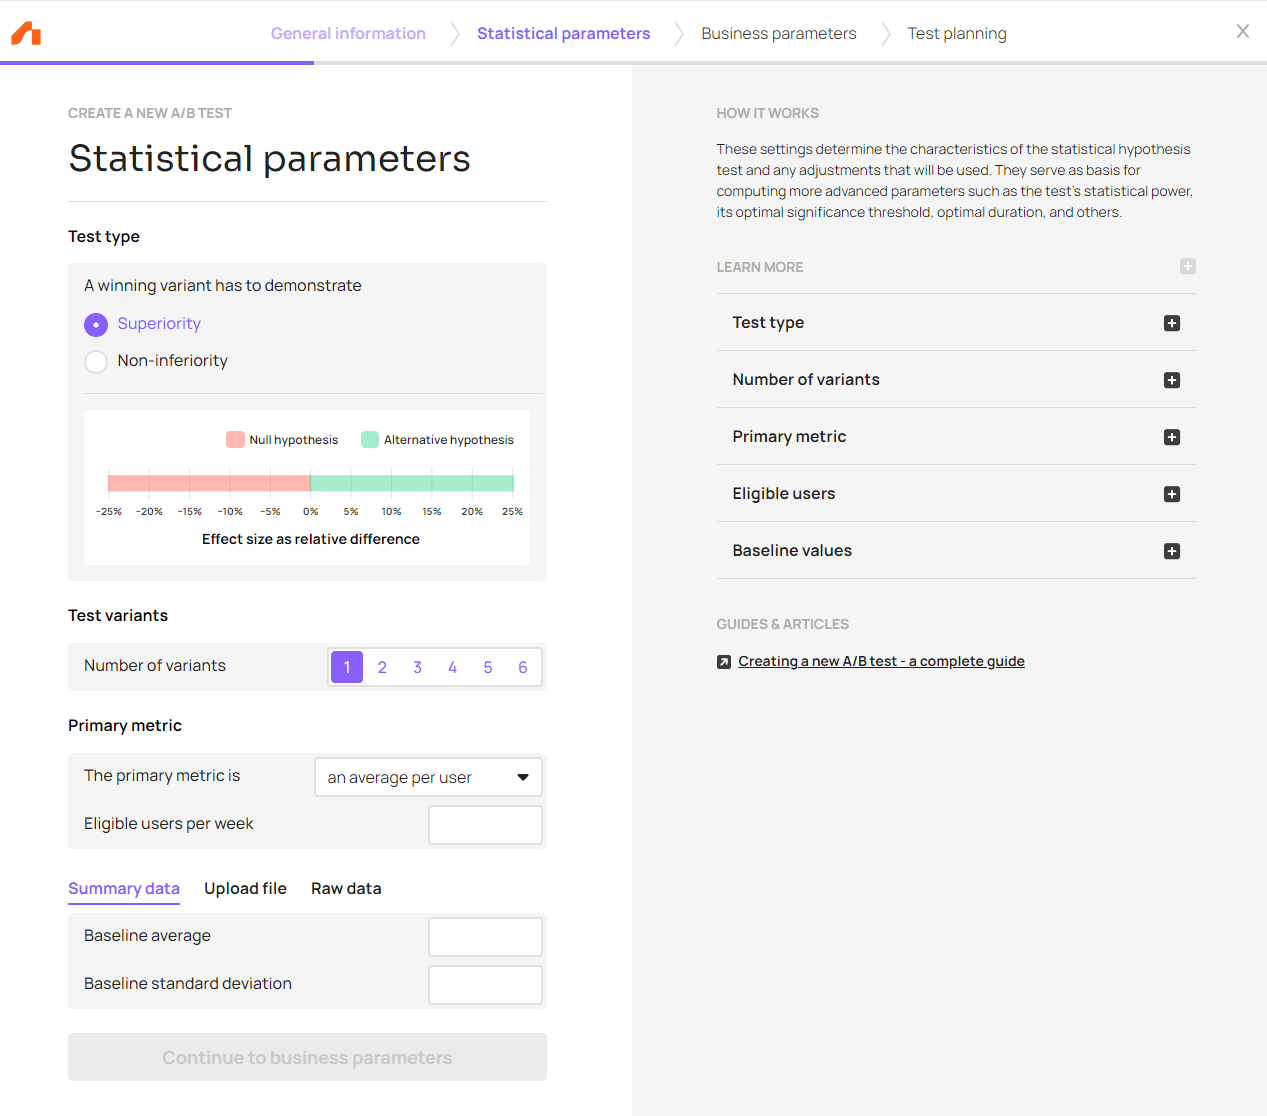This screenshot has height=1116, width=1267.
Task: Click plus icon beside Number of variants
Action: (x=1172, y=380)
